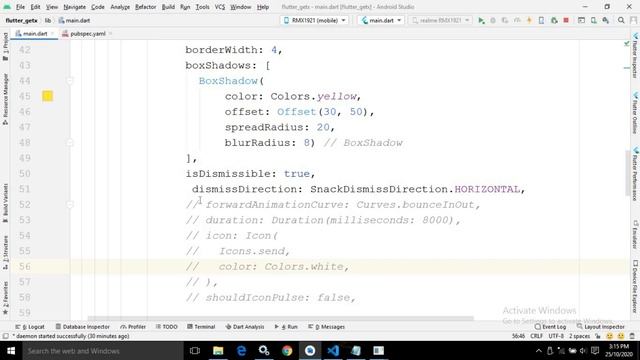The width and height of the screenshot is (640, 360).
Task: Click the lib breadcrumb in navigation bar
Action: click(48, 20)
